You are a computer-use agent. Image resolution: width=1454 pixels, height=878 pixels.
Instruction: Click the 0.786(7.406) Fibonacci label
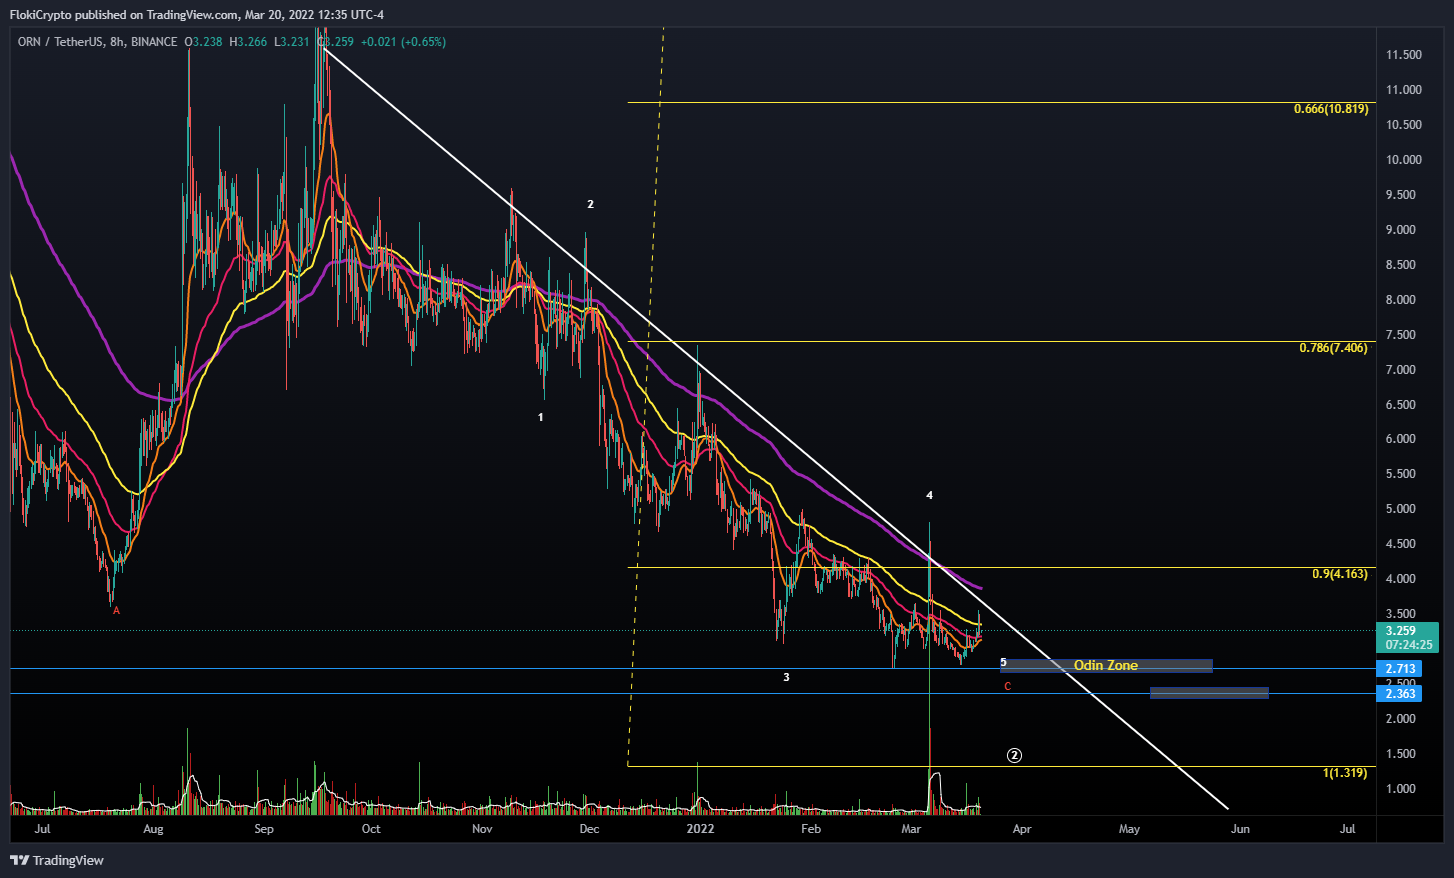pyautogui.click(x=1333, y=348)
